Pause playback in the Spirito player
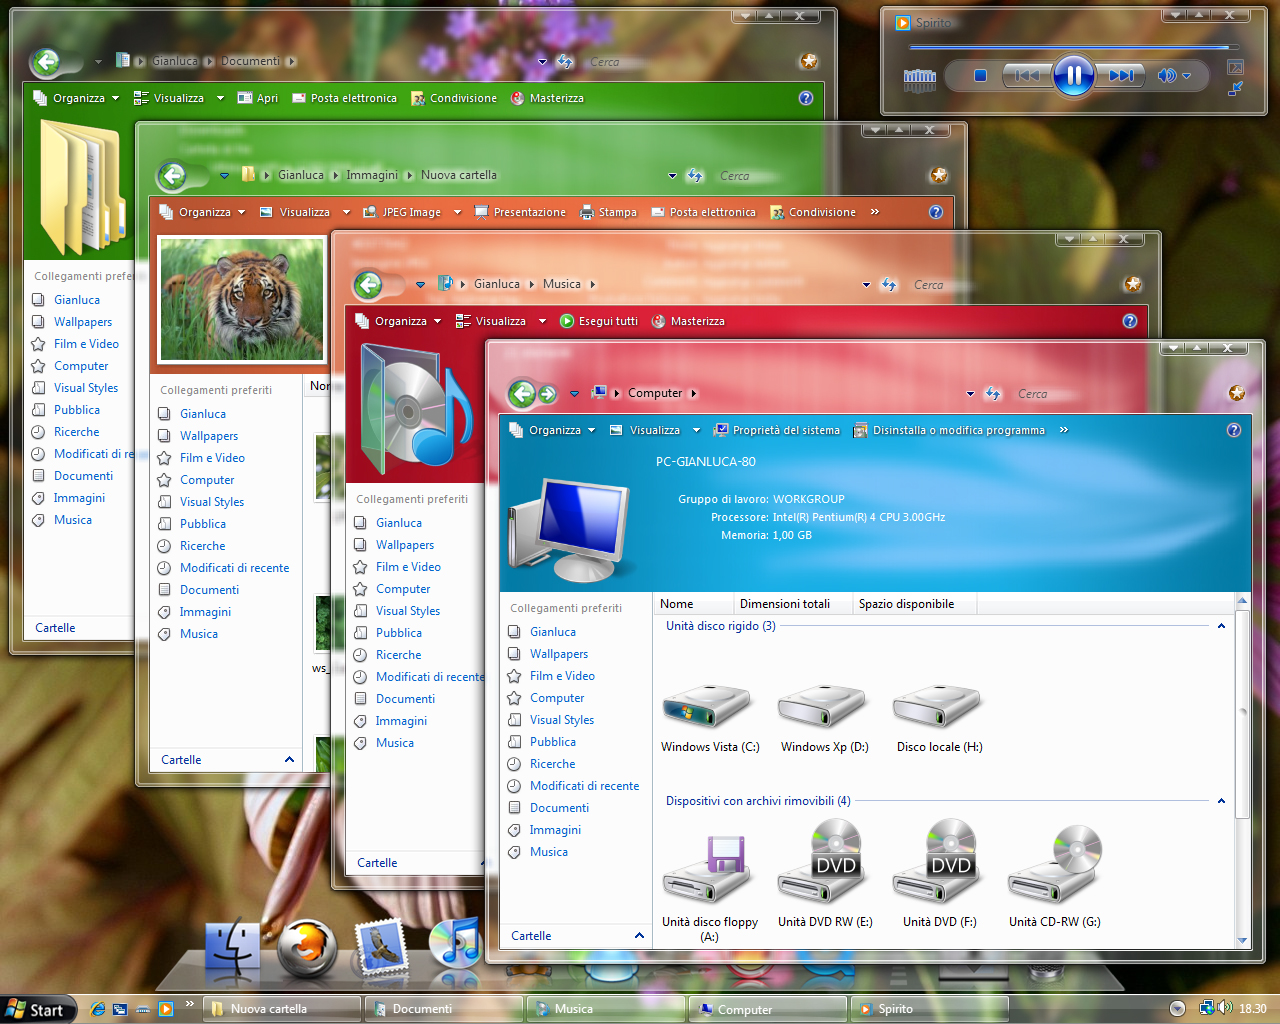The width and height of the screenshot is (1280, 1024). [x=1073, y=75]
